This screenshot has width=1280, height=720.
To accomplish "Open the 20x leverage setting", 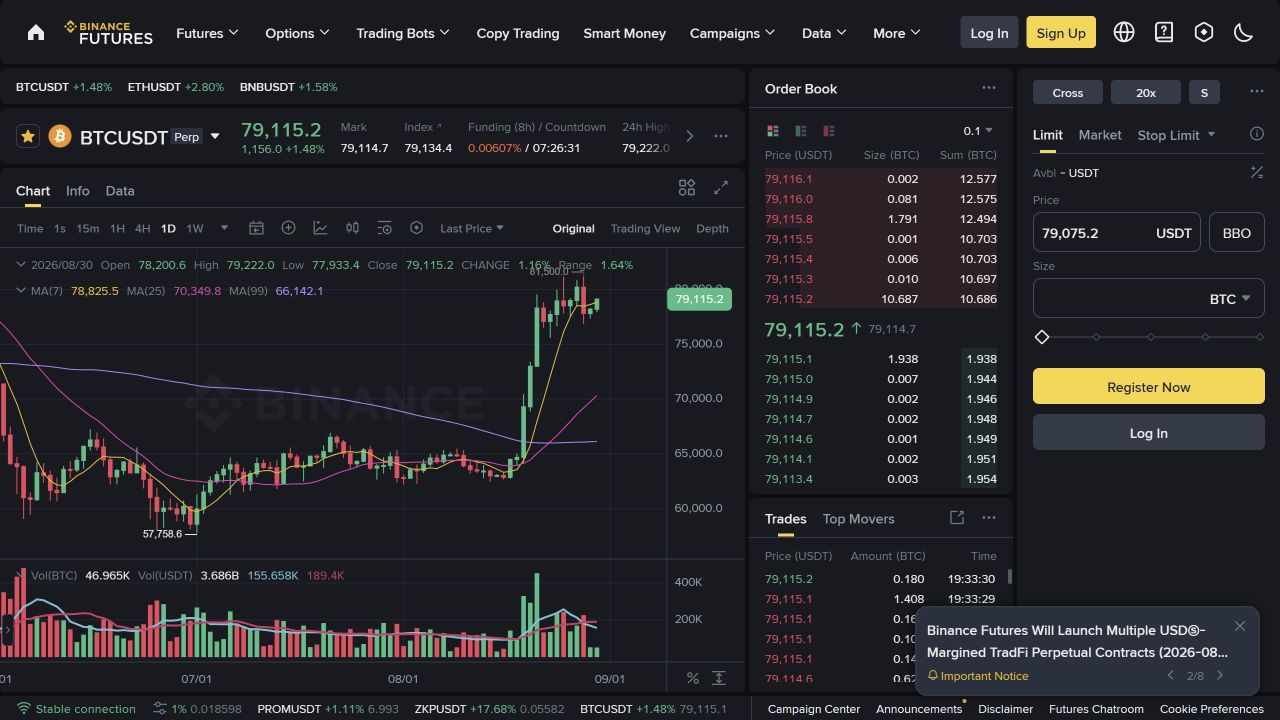I will tap(1146, 92).
